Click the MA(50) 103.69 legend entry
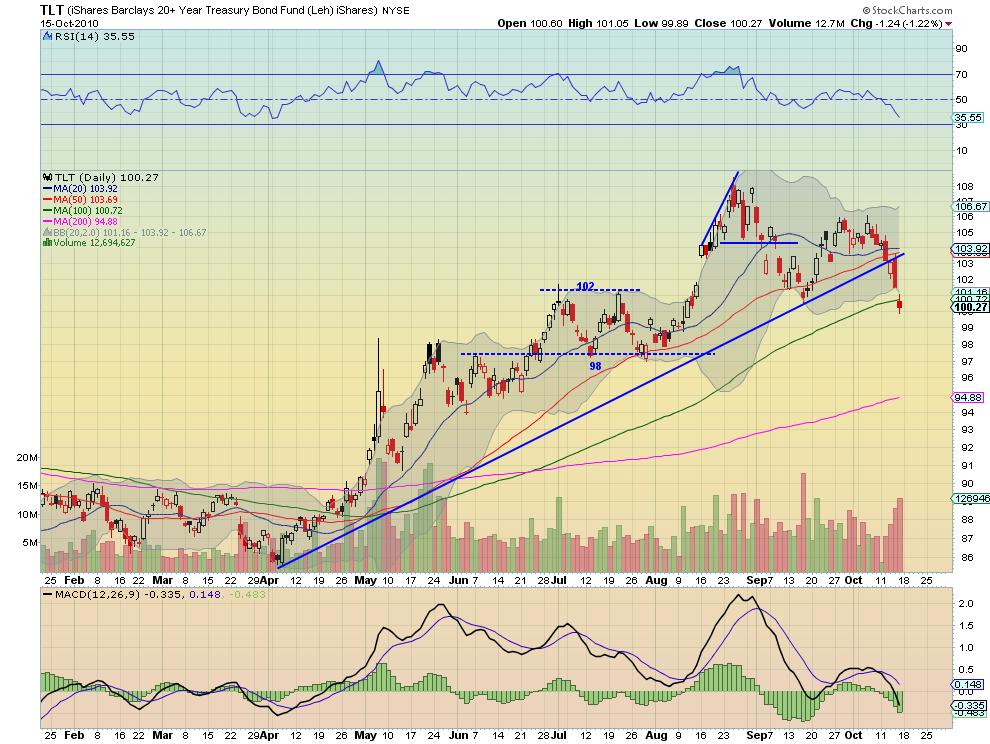The width and height of the screenshot is (990, 744). pyautogui.click(x=85, y=200)
